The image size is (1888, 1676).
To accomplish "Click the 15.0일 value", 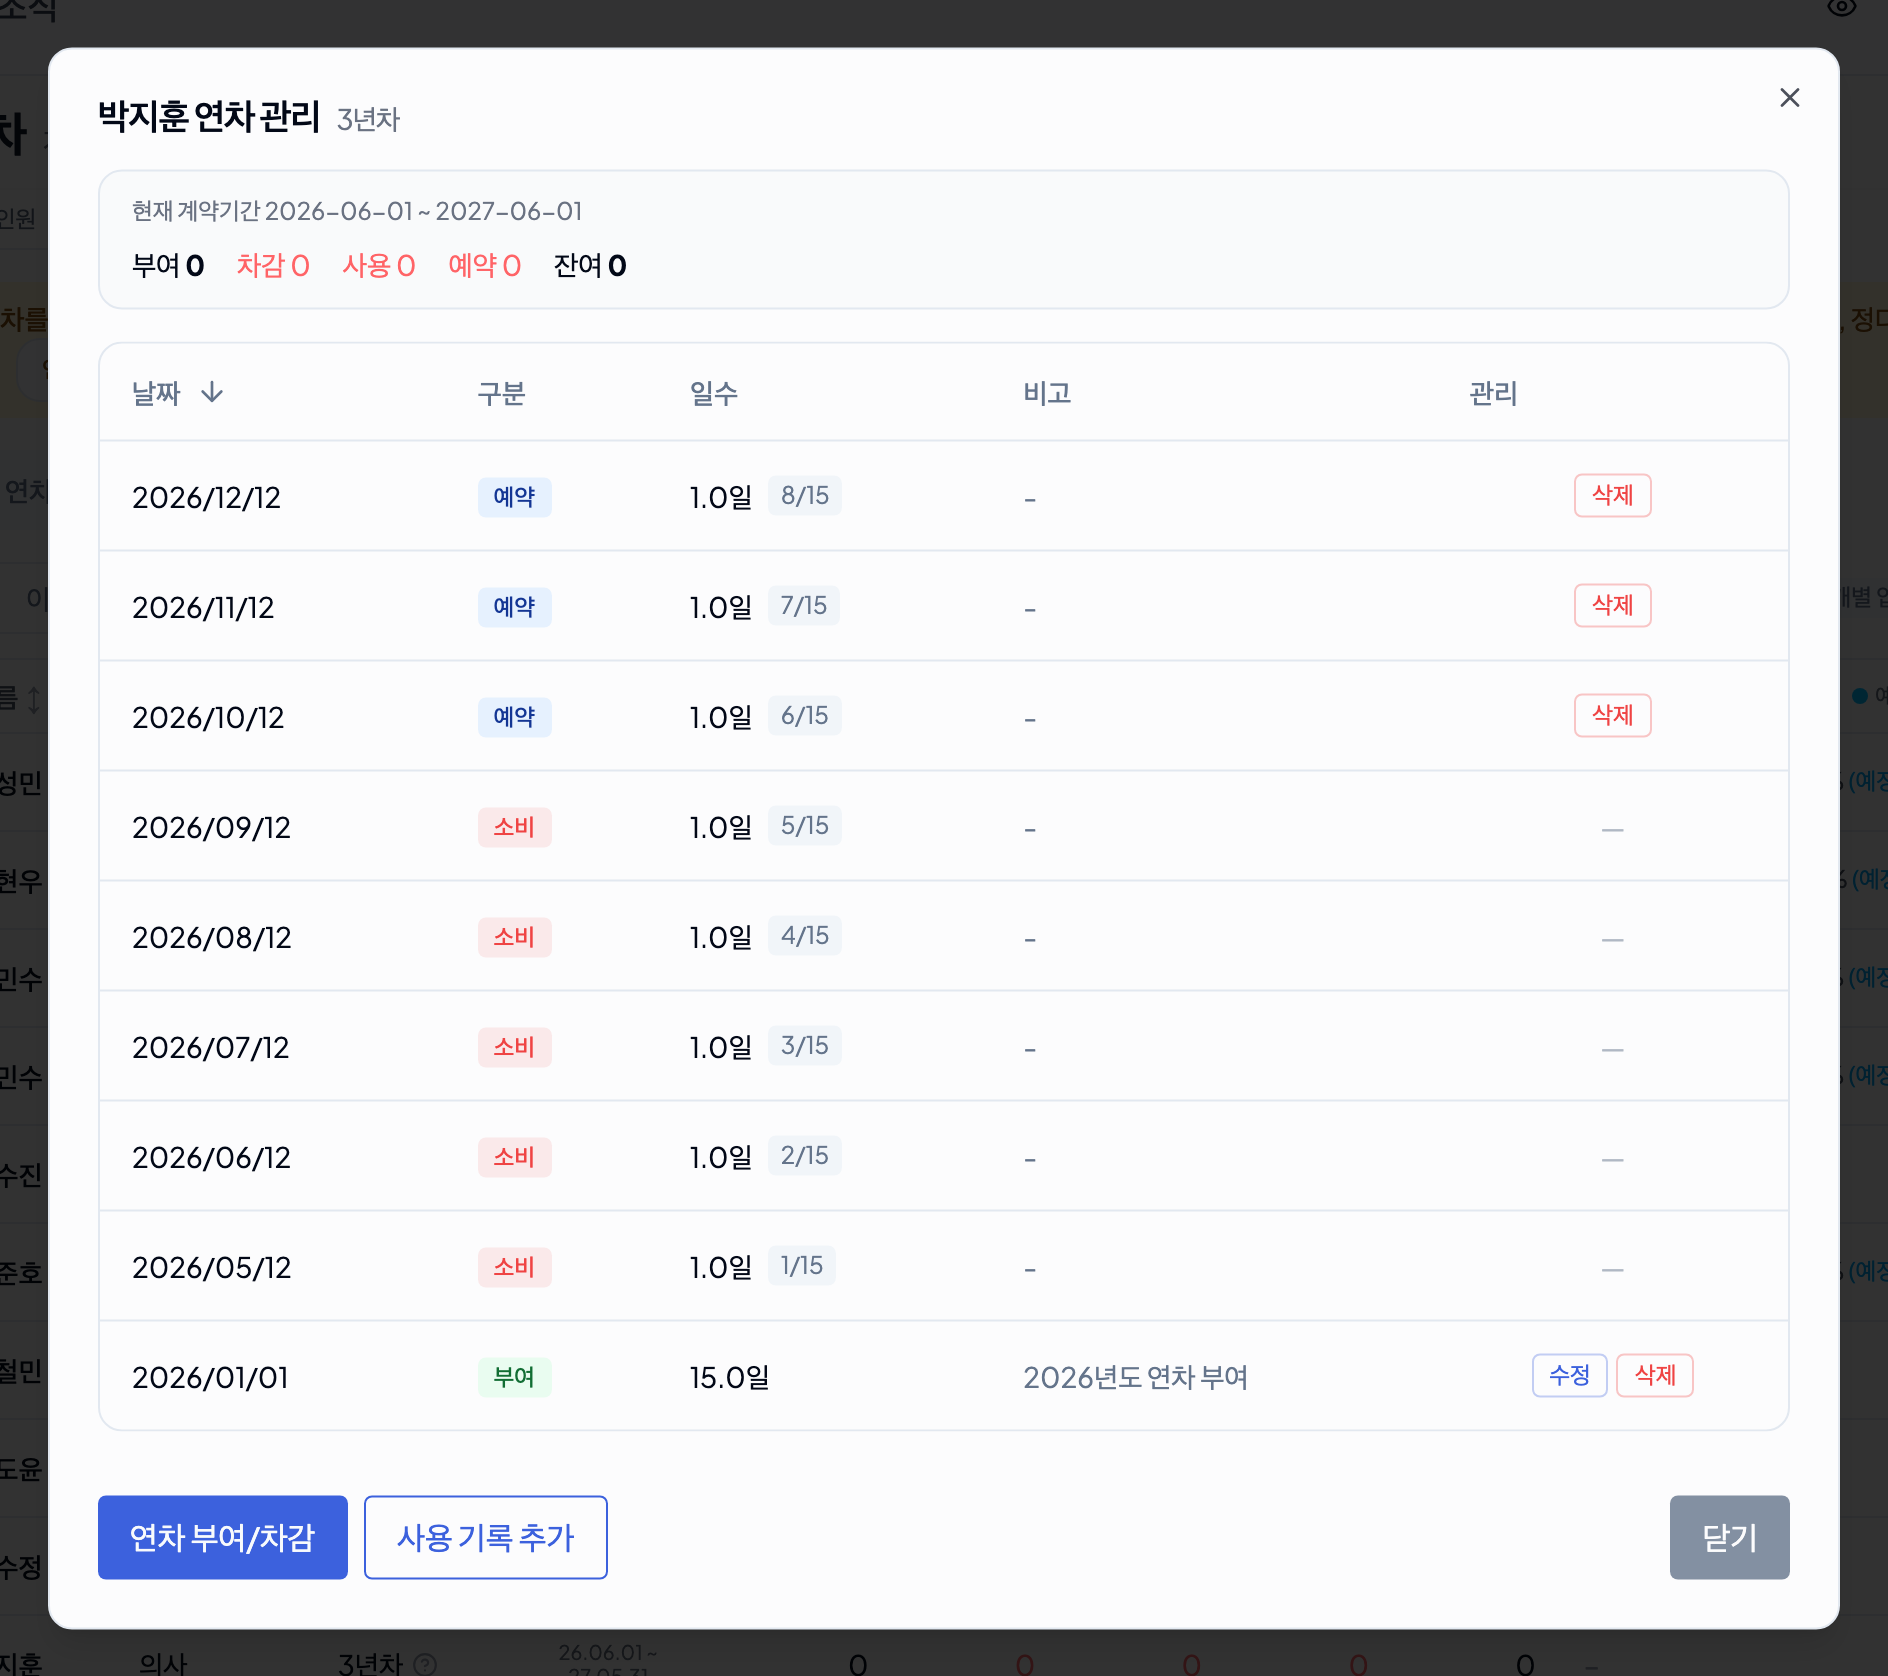I will pyautogui.click(x=729, y=1377).
